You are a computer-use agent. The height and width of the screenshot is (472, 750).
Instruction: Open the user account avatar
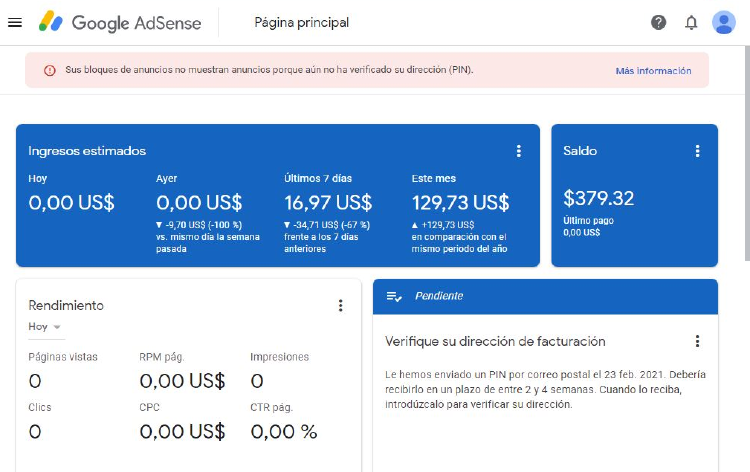tap(723, 22)
